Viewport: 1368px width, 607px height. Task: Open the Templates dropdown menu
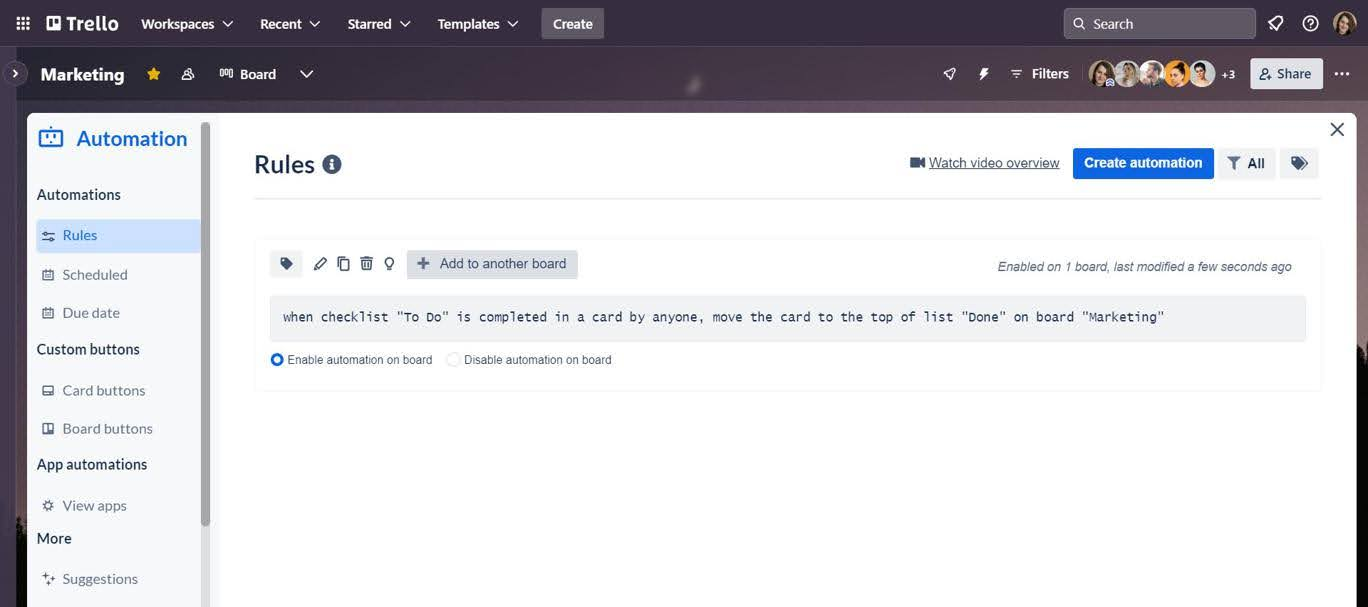(x=478, y=23)
